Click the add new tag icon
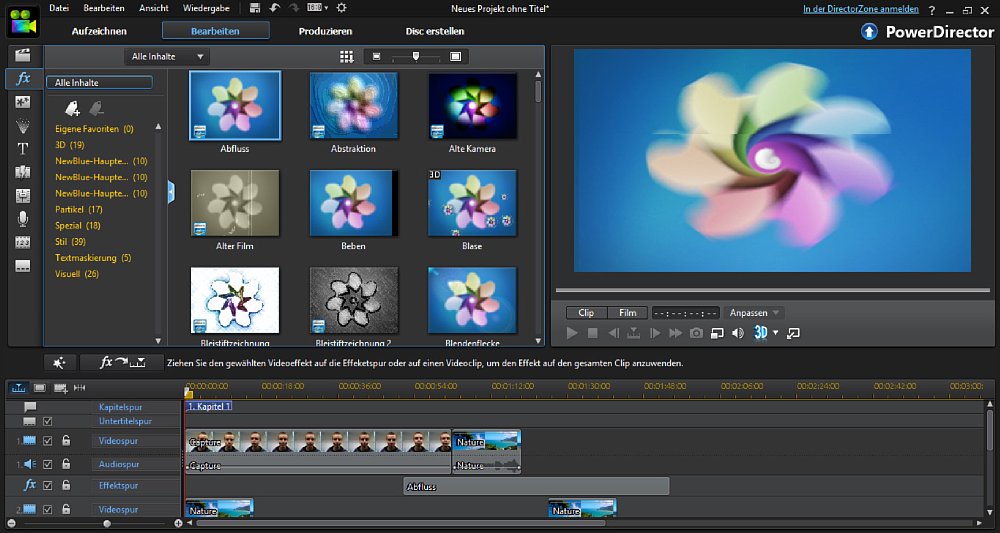Image resolution: width=1000 pixels, height=533 pixels. coord(72,108)
